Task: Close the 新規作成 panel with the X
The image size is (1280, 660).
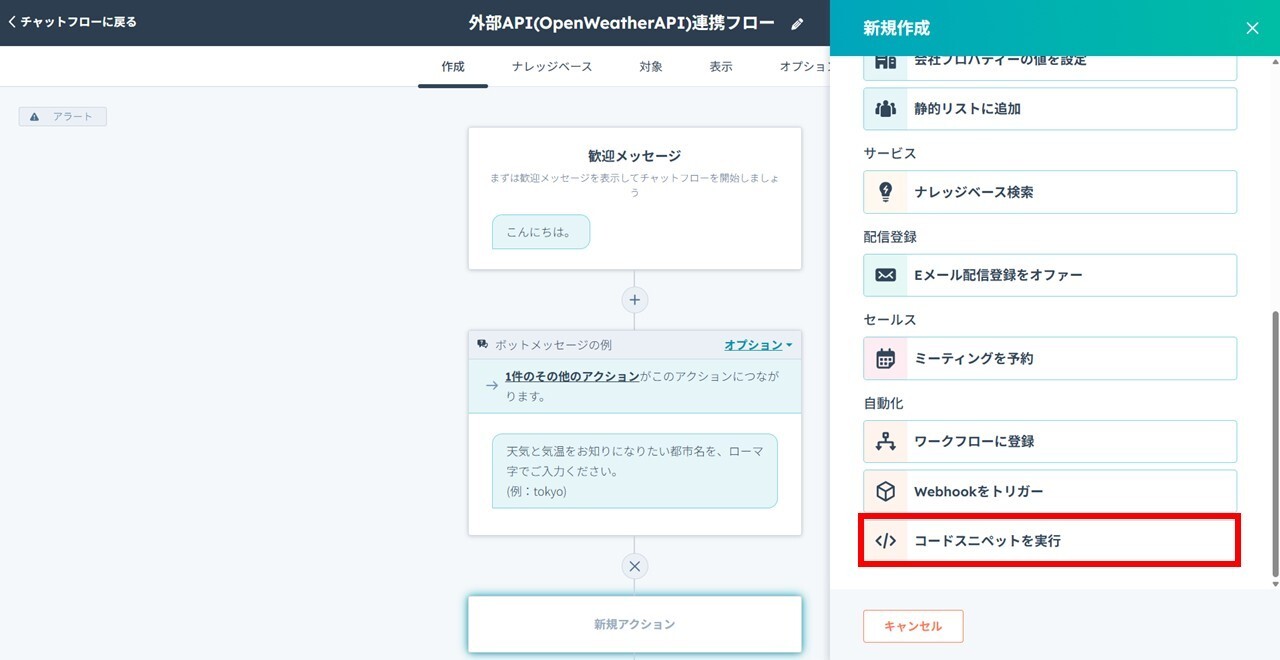Action: (x=1252, y=28)
